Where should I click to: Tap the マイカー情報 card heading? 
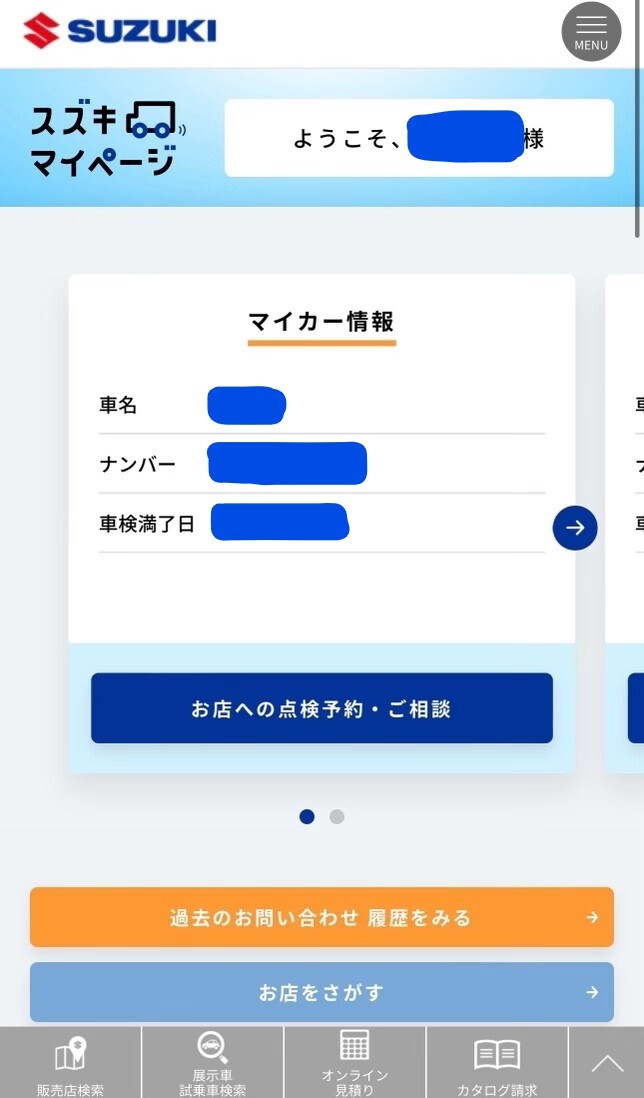pos(322,322)
